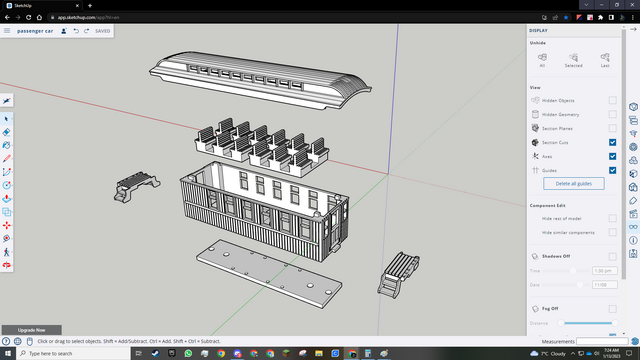Open the Scenes panel icon
The width and height of the screenshot is (640, 360).
(x=633, y=213)
